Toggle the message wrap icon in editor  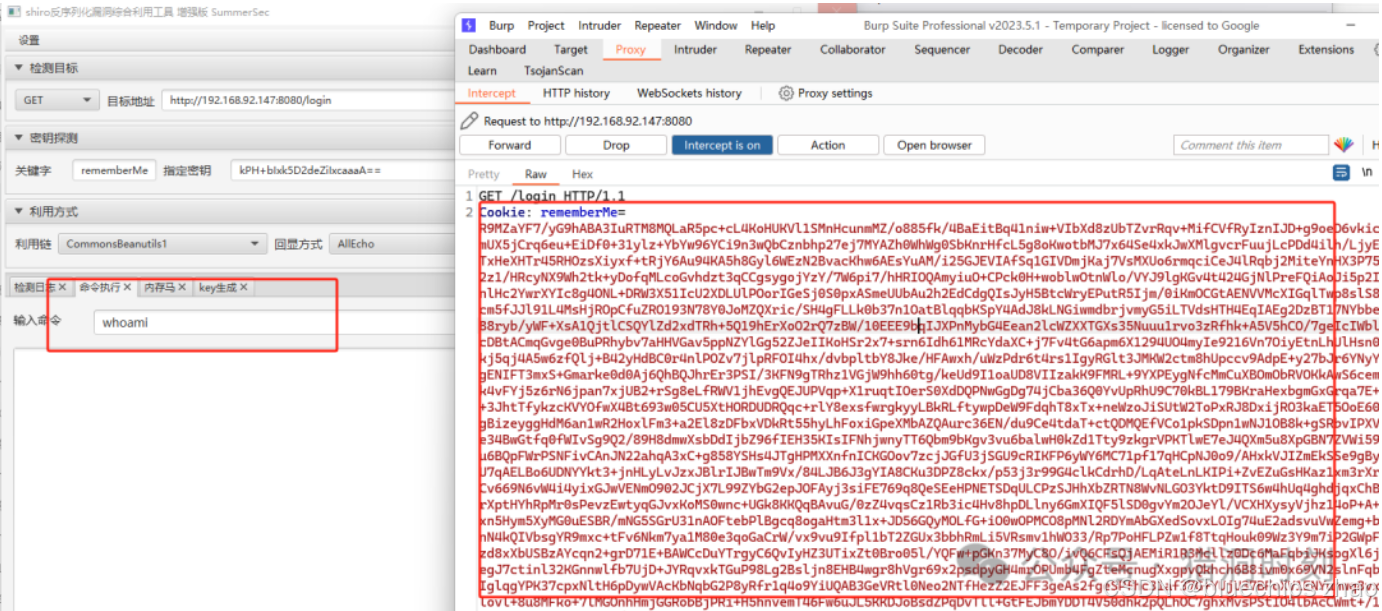coord(1341,173)
